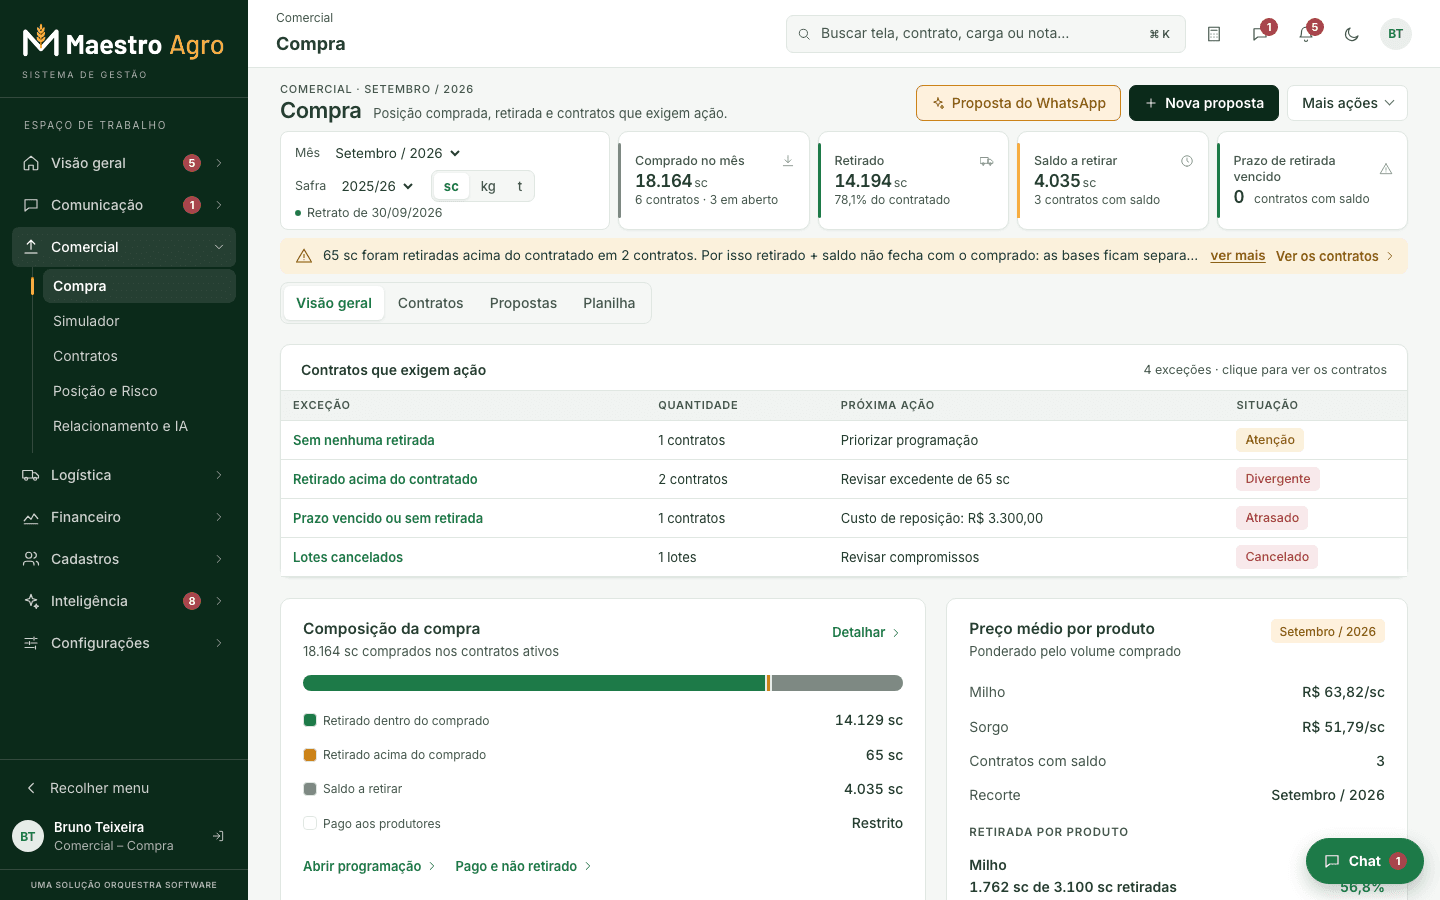The width and height of the screenshot is (1440, 900).
Task: Open BT user avatar in top bar
Action: click(1396, 34)
